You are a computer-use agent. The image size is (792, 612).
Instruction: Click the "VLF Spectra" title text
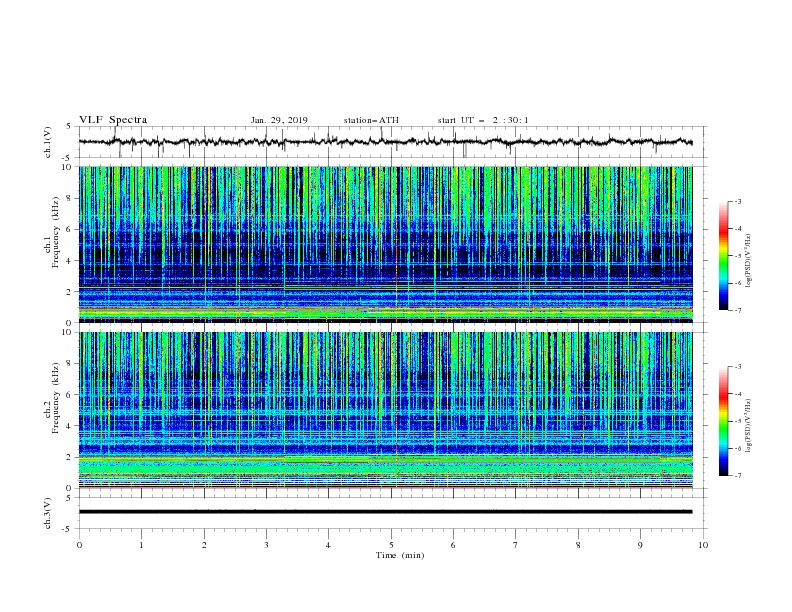click(113, 120)
